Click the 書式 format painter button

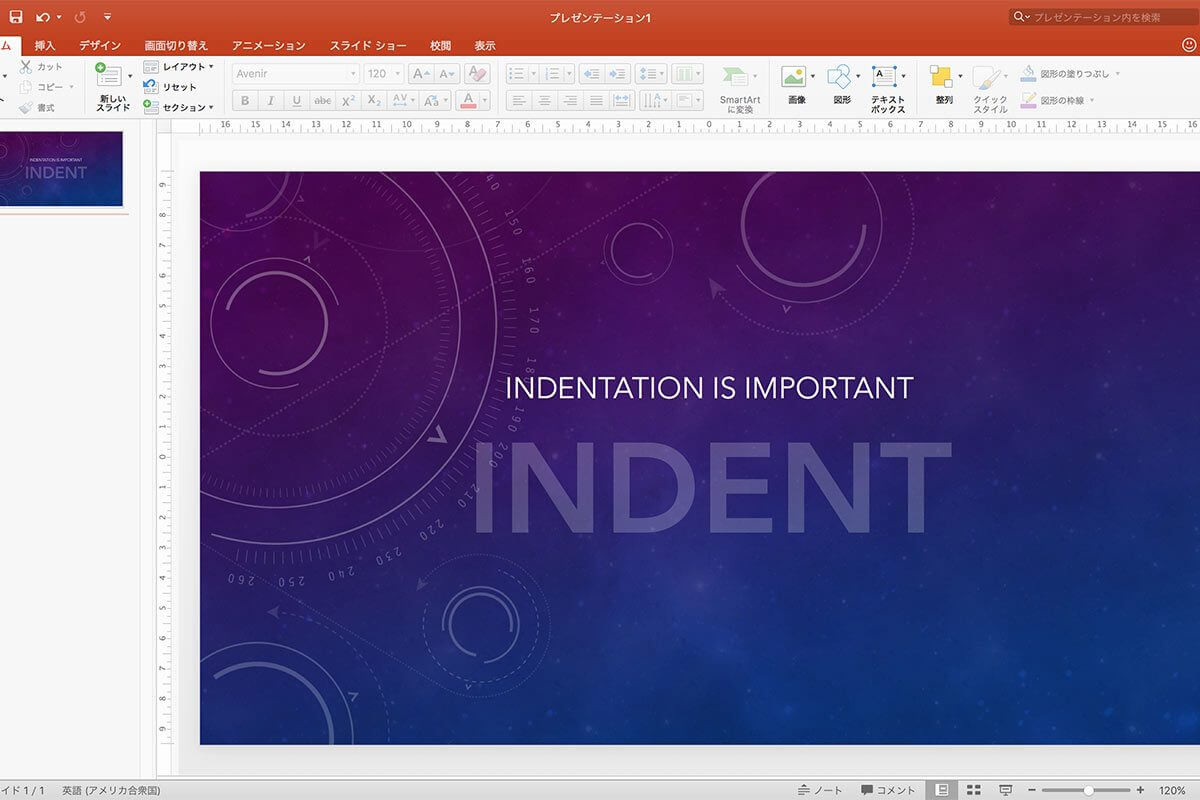(x=39, y=107)
